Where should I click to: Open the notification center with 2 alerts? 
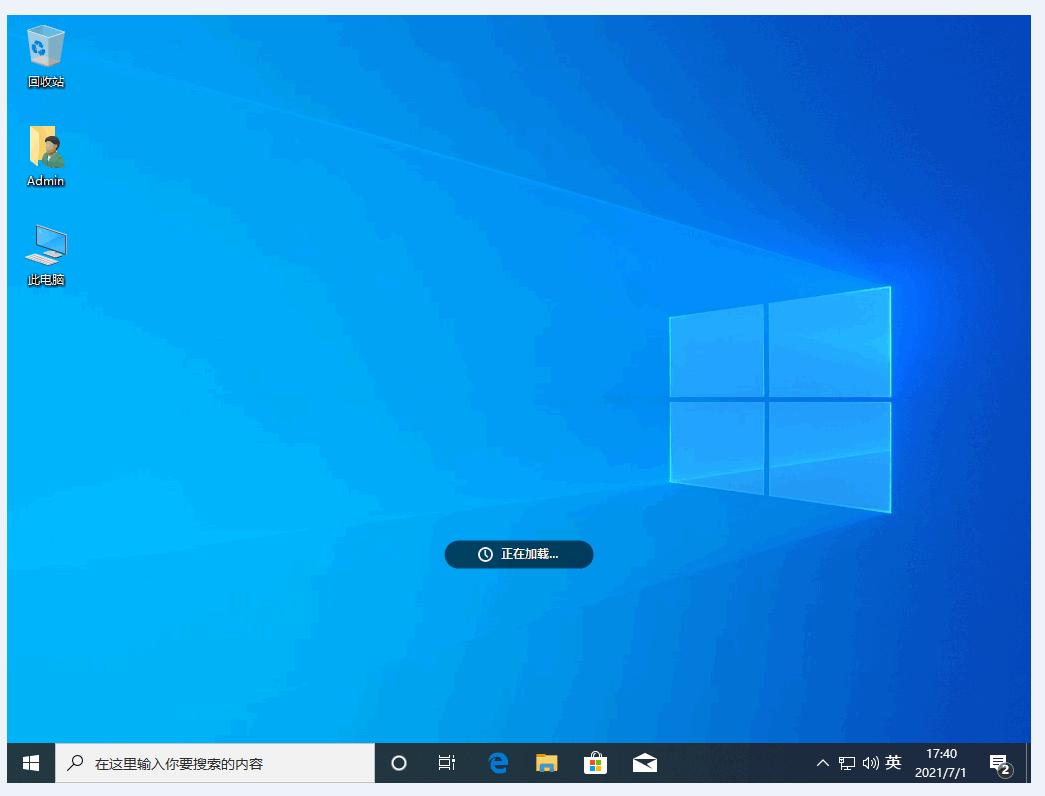(999, 764)
